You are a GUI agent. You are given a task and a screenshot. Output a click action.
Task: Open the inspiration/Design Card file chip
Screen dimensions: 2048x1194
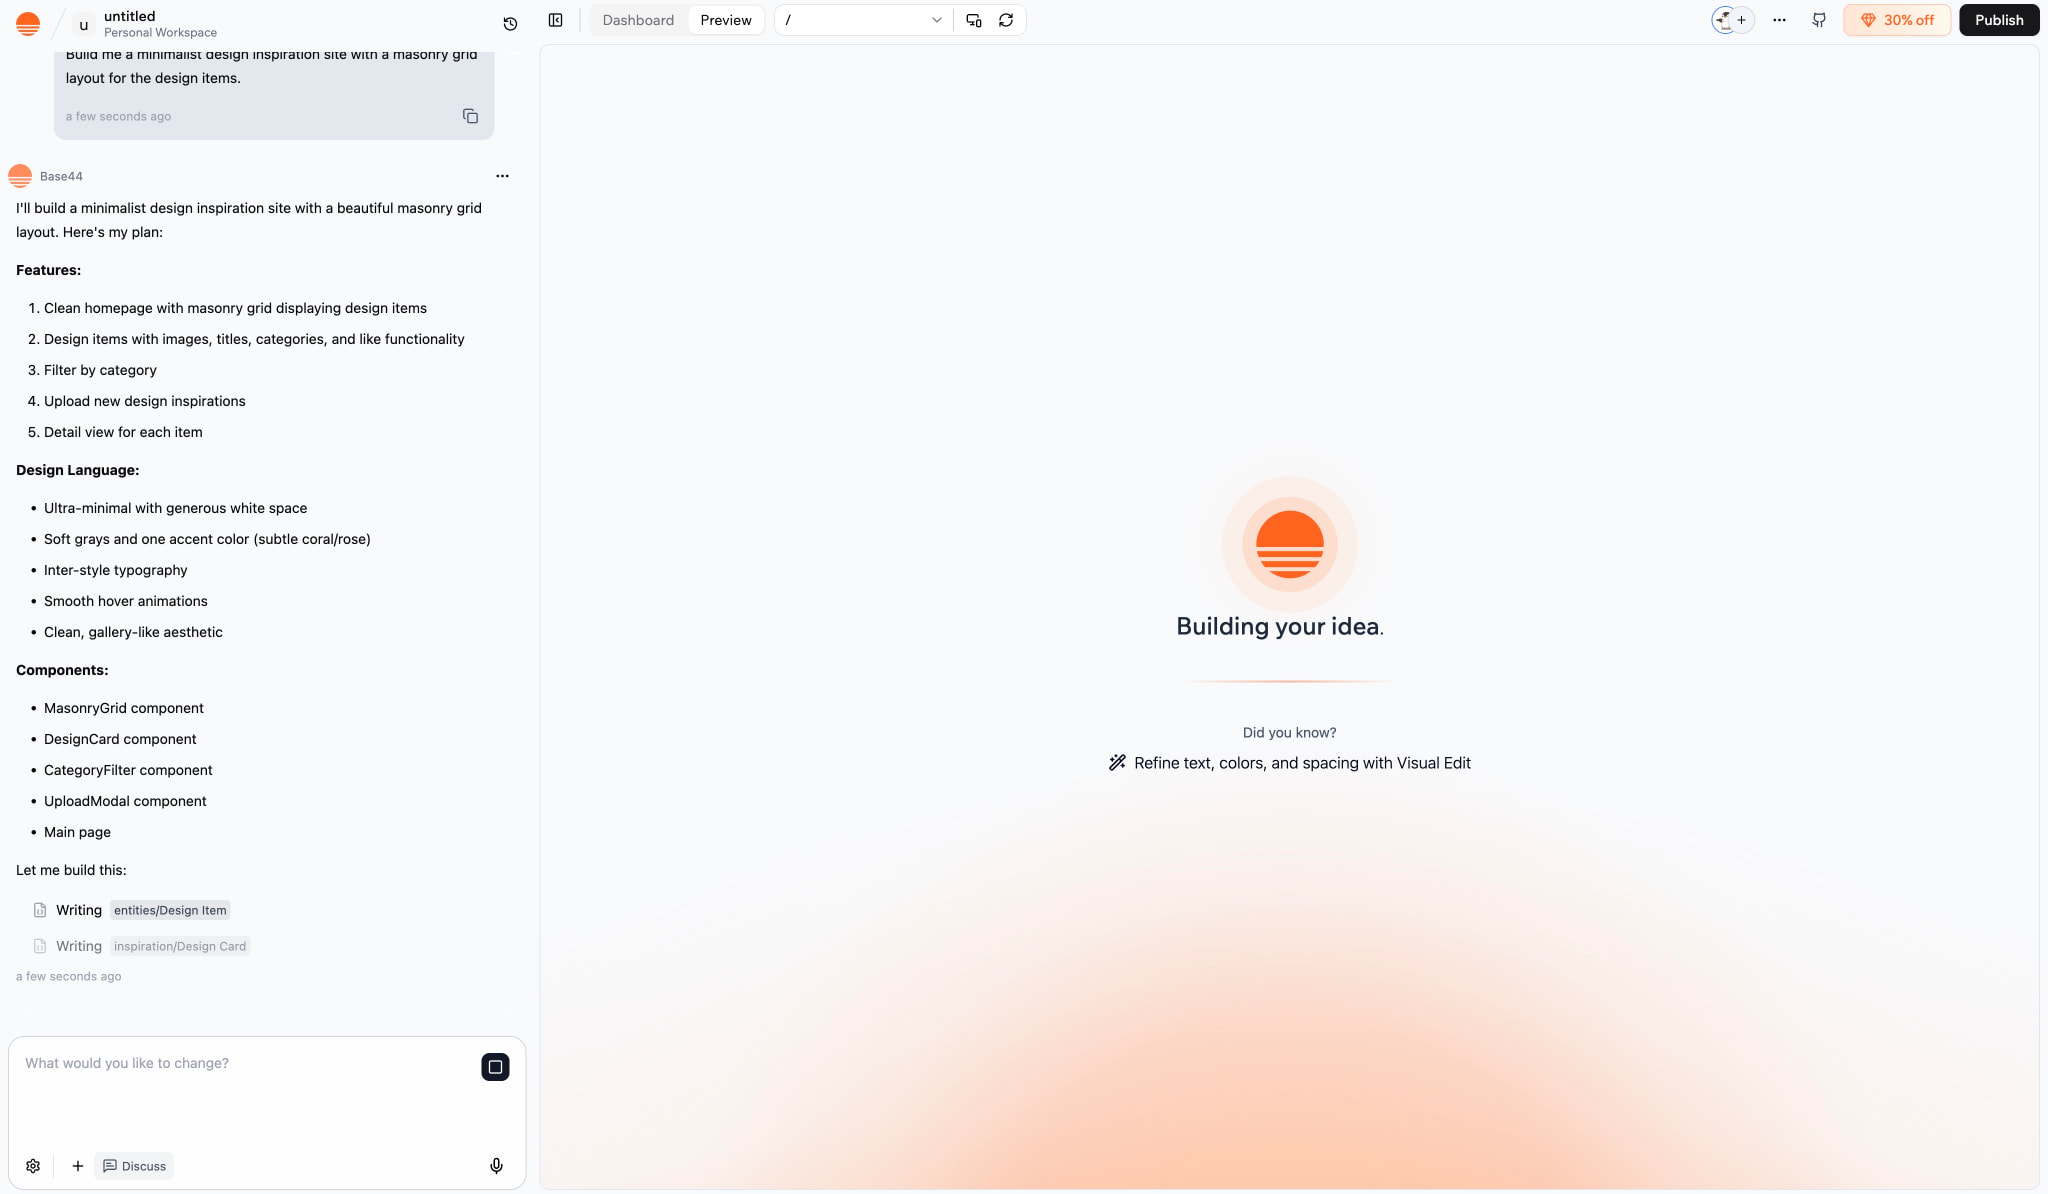tap(180, 946)
